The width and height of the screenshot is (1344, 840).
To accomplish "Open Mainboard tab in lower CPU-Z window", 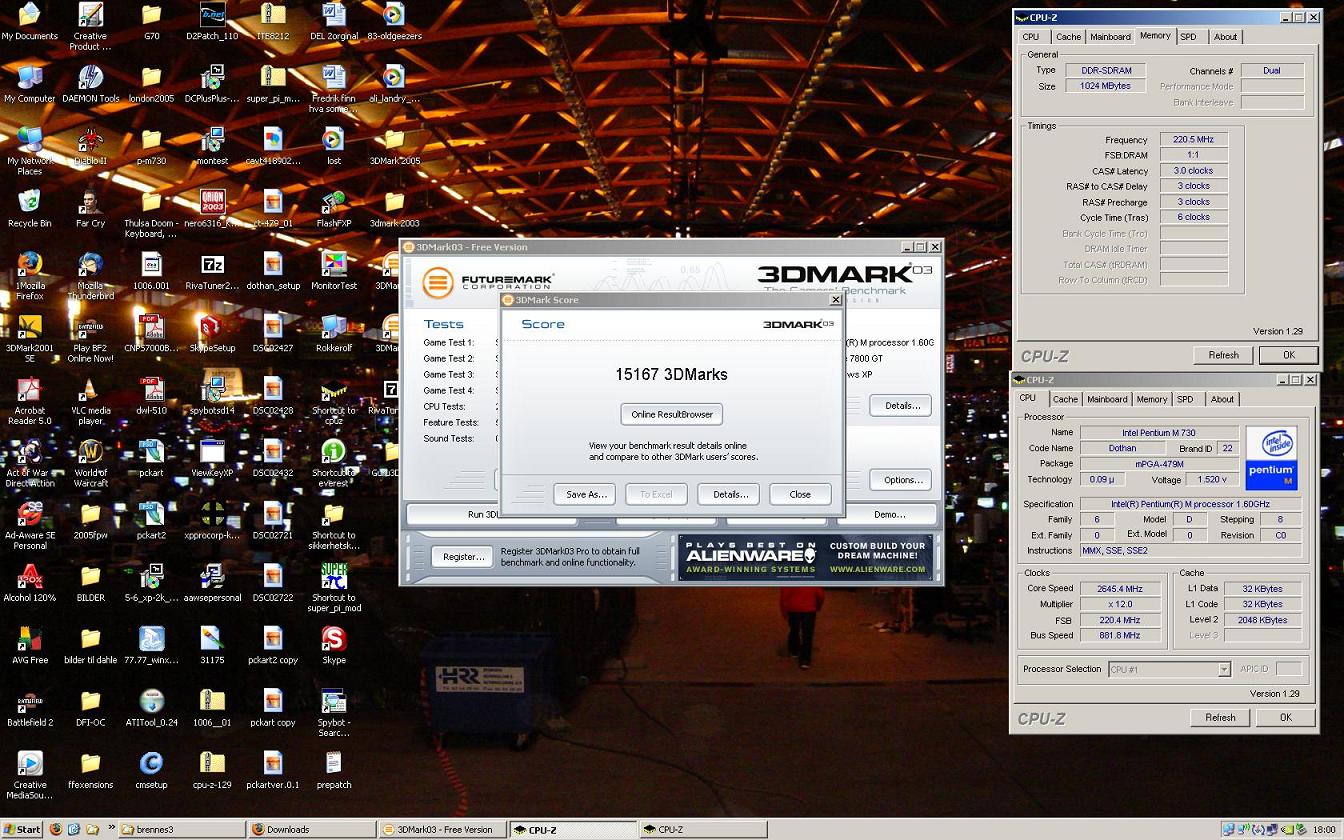I will pos(1107,399).
